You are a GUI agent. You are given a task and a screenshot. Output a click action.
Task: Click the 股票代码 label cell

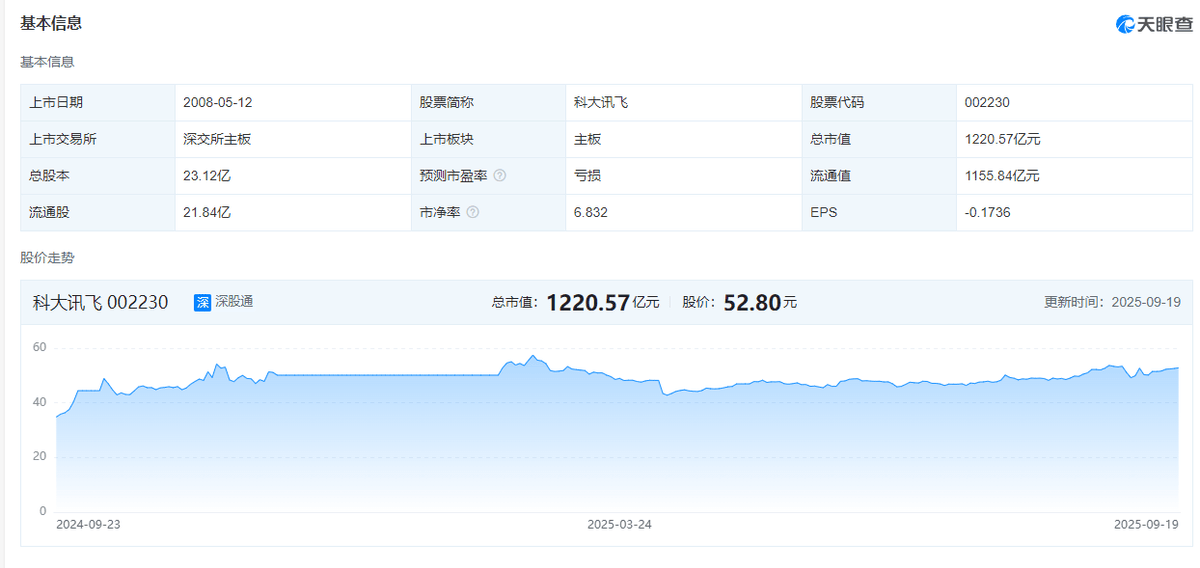[879, 102]
